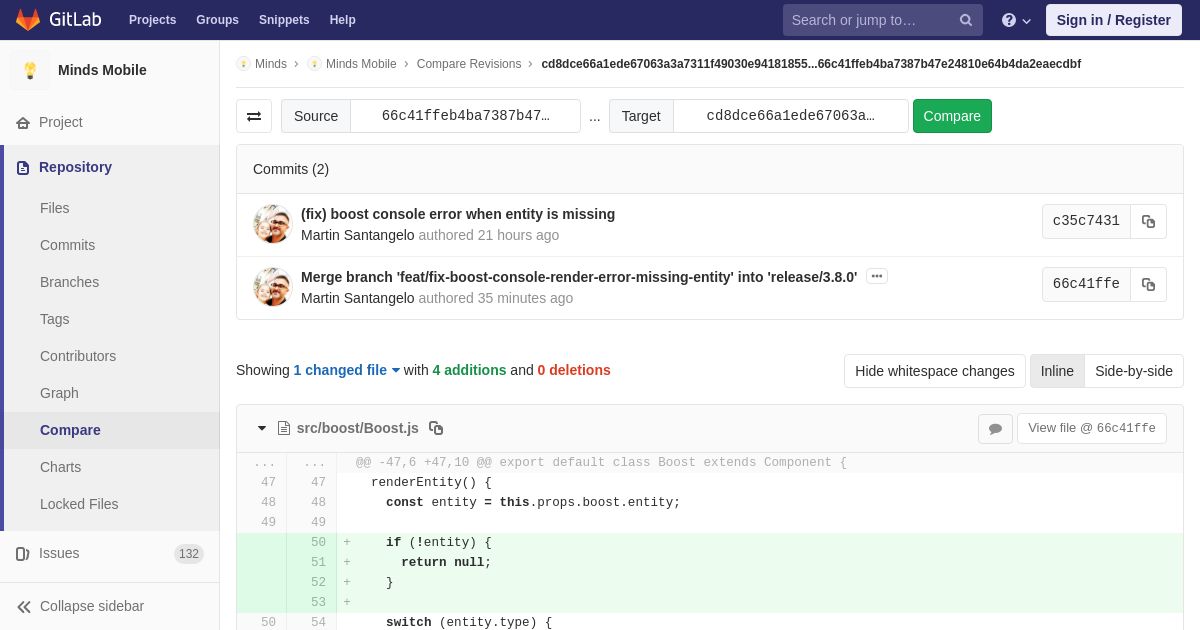Expand merge commit description ellipsis
The height and width of the screenshot is (630, 1200).
point(877,276)
